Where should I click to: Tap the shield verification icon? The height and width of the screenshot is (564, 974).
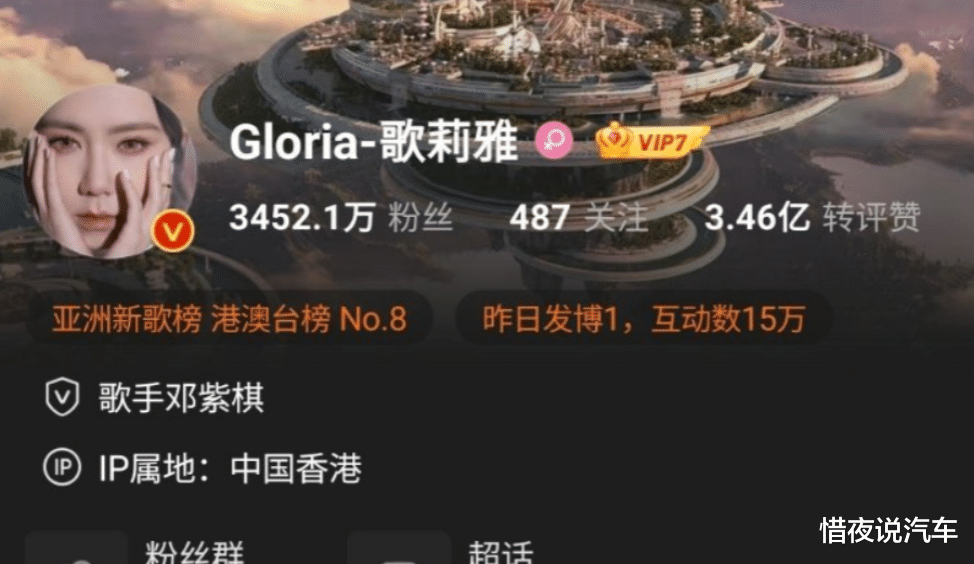click(62, 397)
